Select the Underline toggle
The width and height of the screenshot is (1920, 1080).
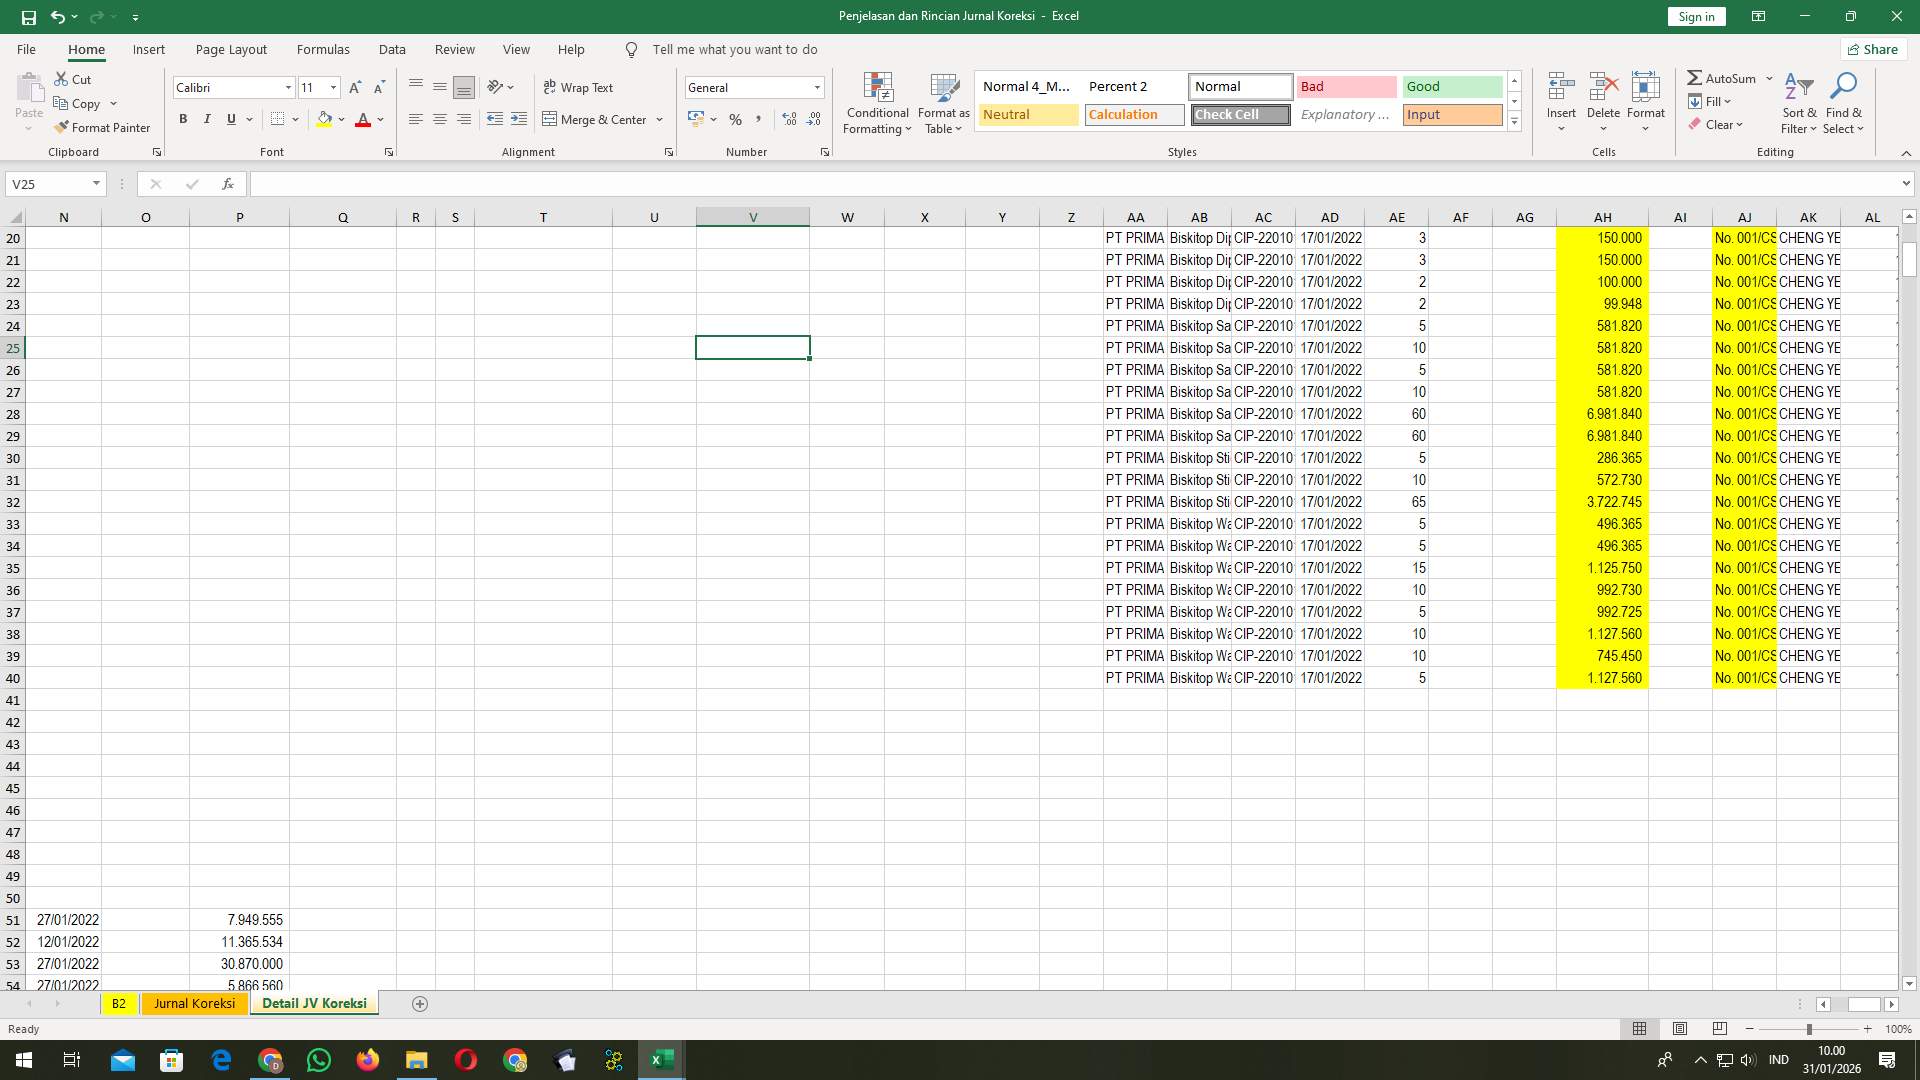click(x=229, y=119)
